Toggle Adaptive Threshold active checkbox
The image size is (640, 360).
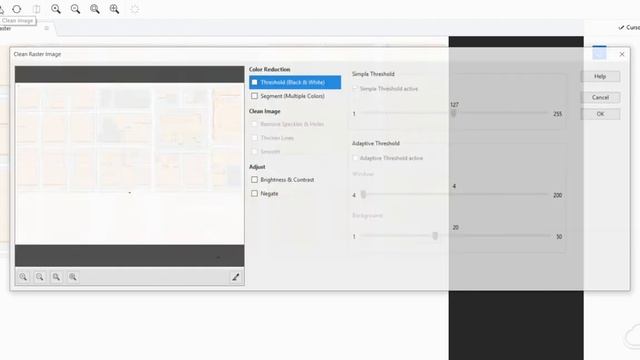(x=355, y=158)
